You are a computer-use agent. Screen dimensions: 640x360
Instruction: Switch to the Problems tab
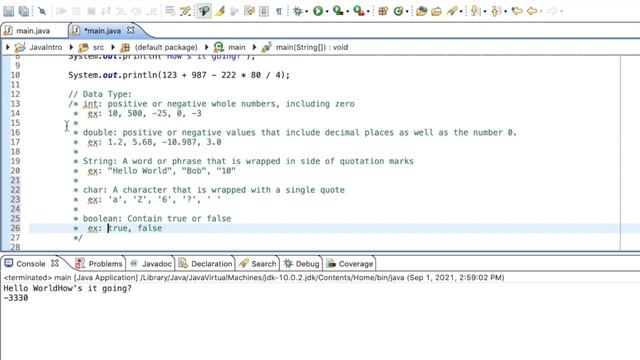[x=105, y=264]
